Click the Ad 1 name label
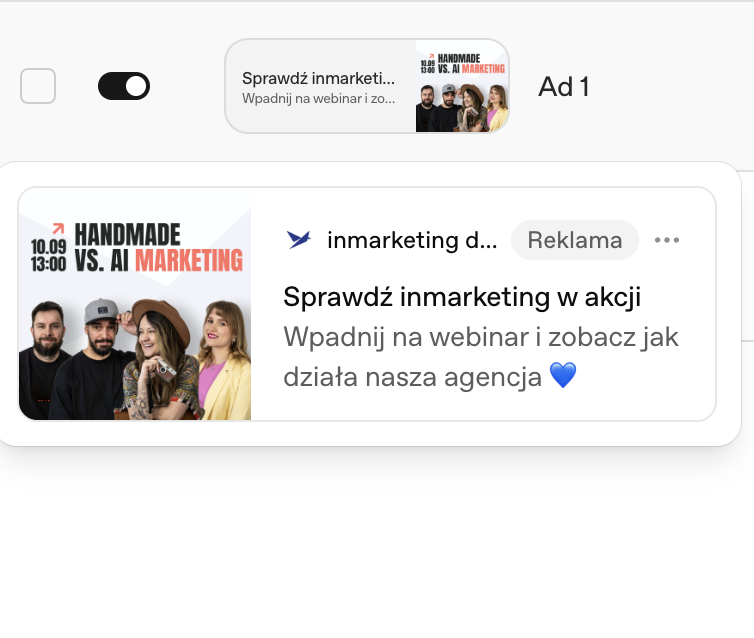Image resolution: width=754 pixels, height=638 pixels. [564, 87]
